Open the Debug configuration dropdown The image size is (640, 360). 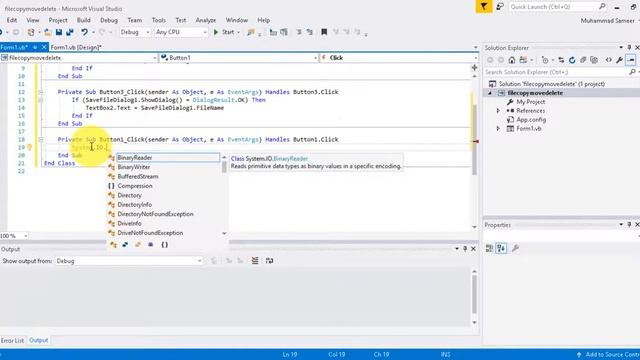135,32
